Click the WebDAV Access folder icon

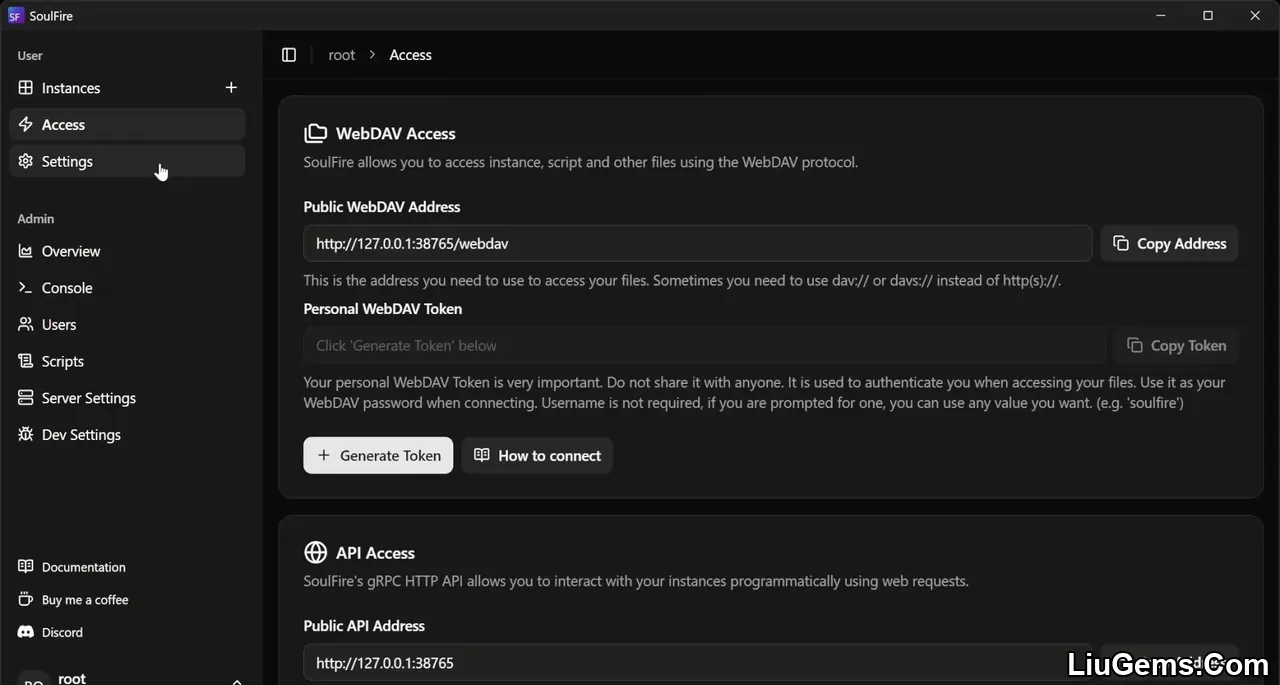click(315, 133)
